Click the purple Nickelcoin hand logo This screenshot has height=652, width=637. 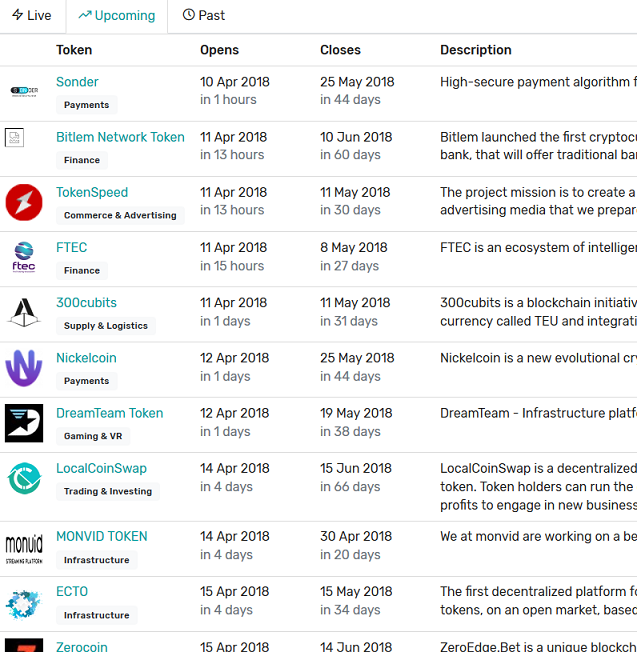[x=24, y=368]
